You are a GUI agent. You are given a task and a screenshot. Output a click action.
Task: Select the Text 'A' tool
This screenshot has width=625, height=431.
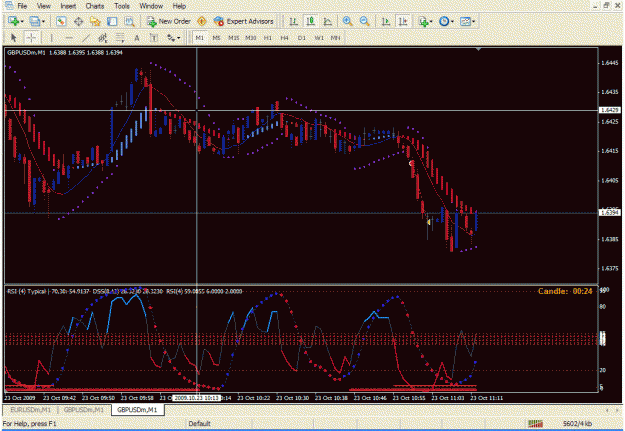(137, 38)
